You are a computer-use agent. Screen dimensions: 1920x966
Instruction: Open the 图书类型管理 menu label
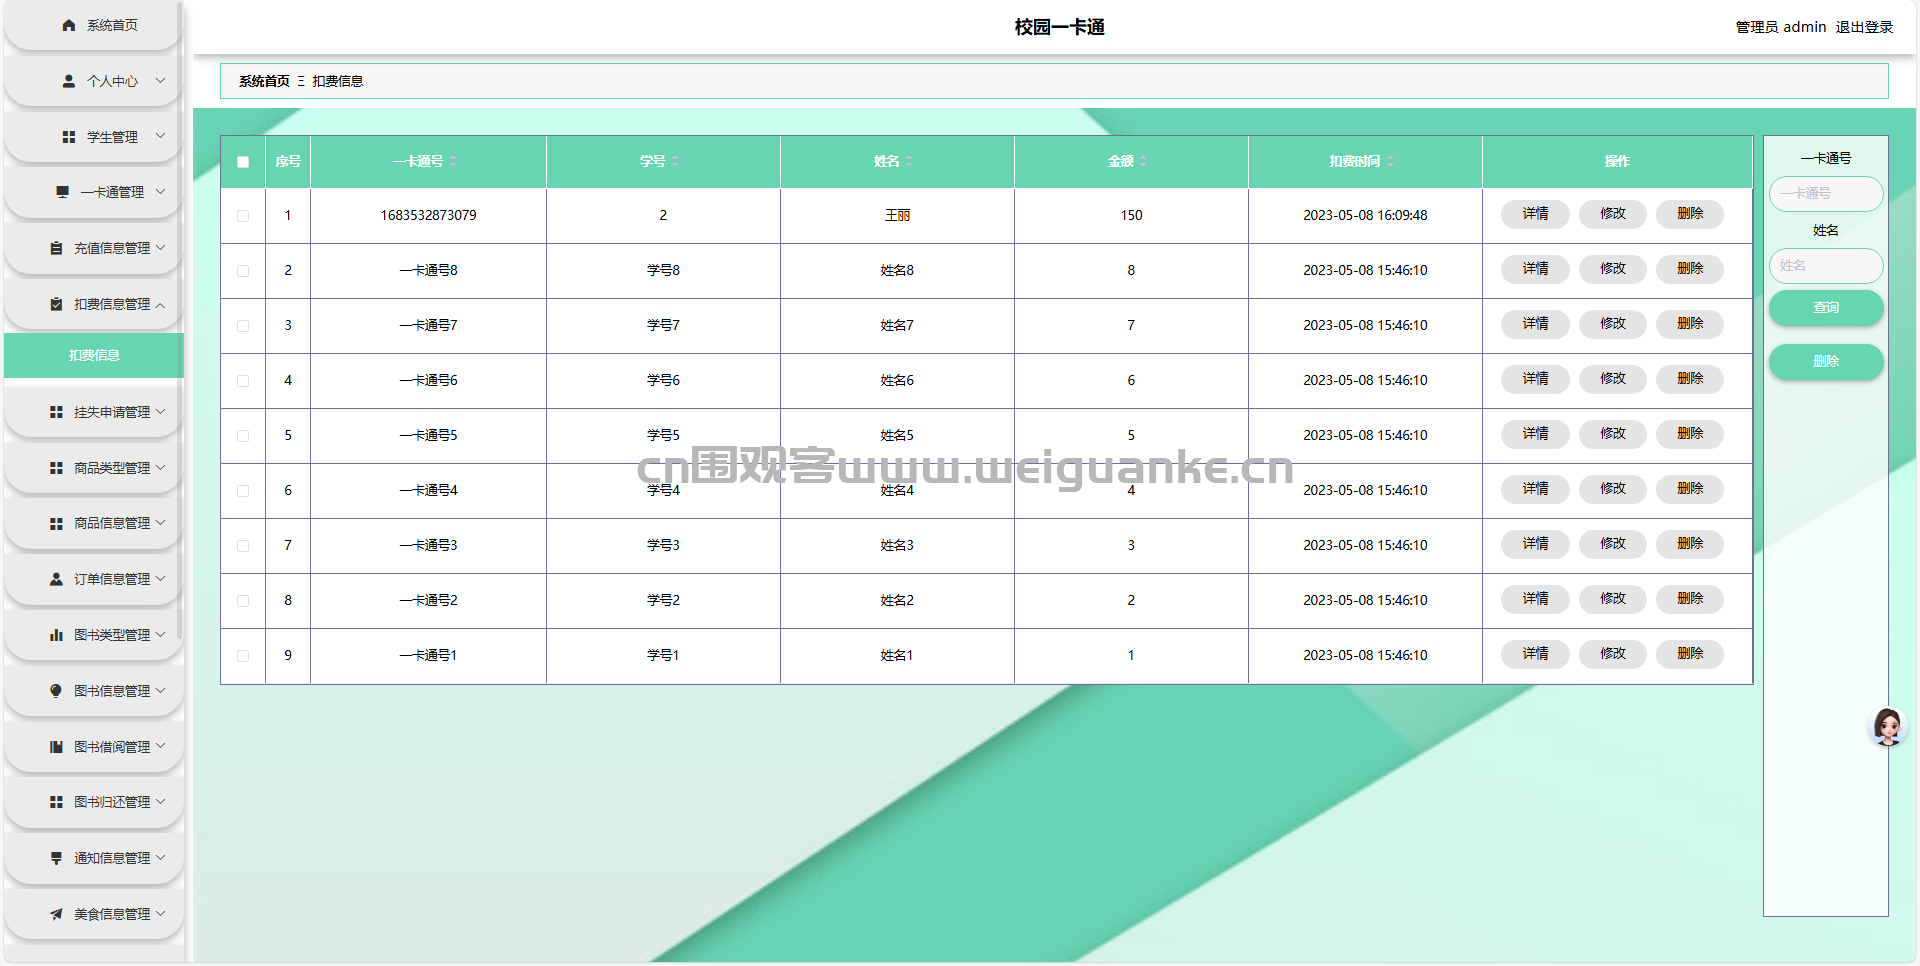click(x=112, y=635)
